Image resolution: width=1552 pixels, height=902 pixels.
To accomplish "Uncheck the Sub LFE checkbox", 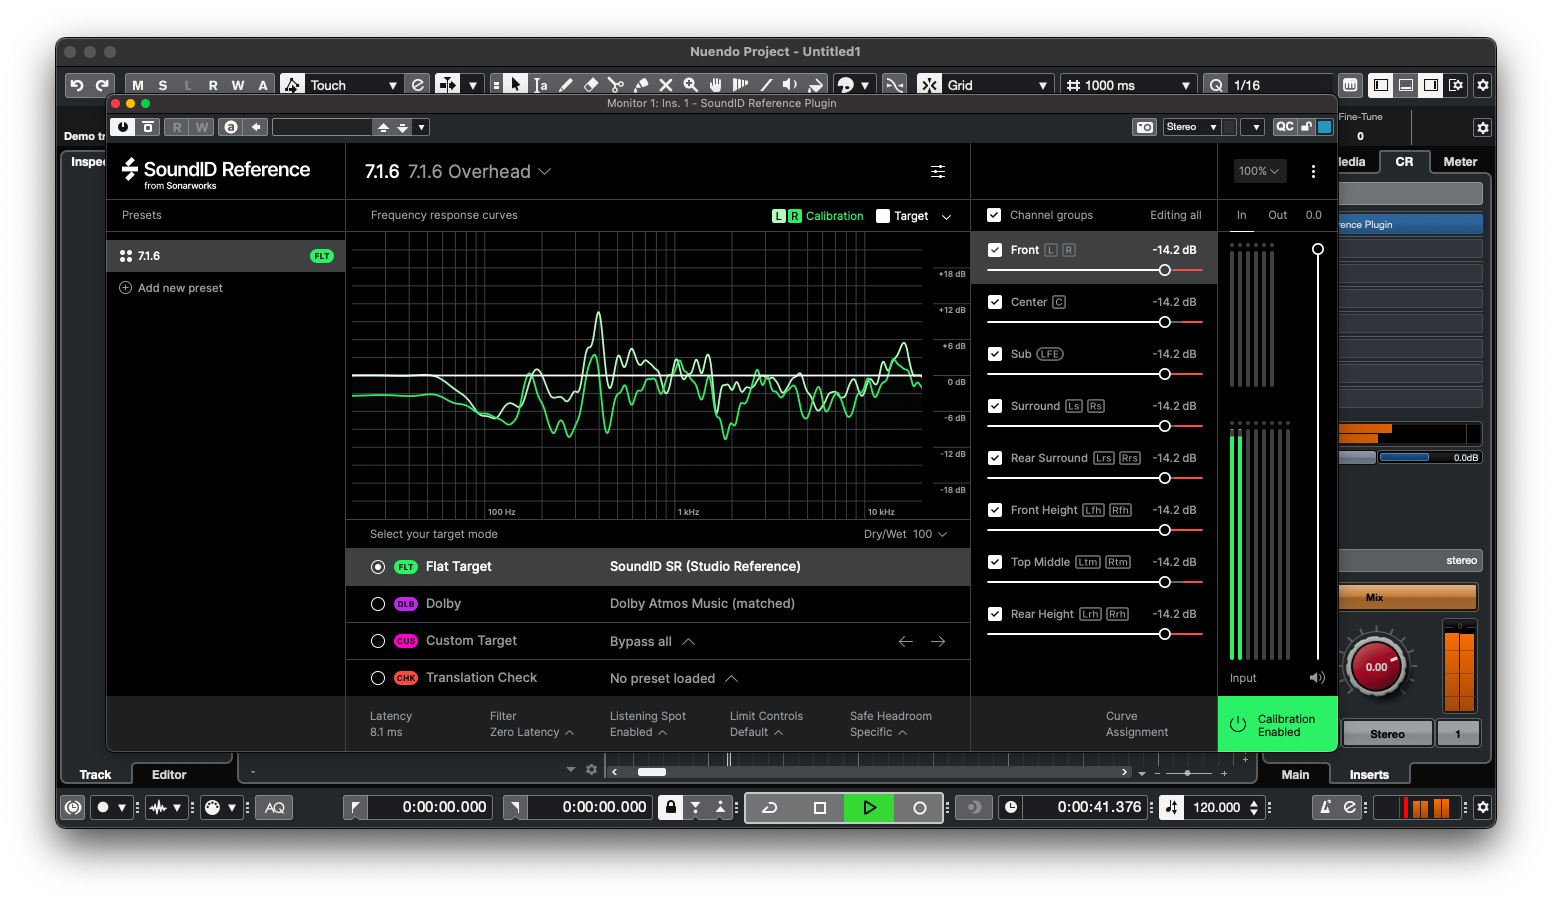I will point(995,354).
